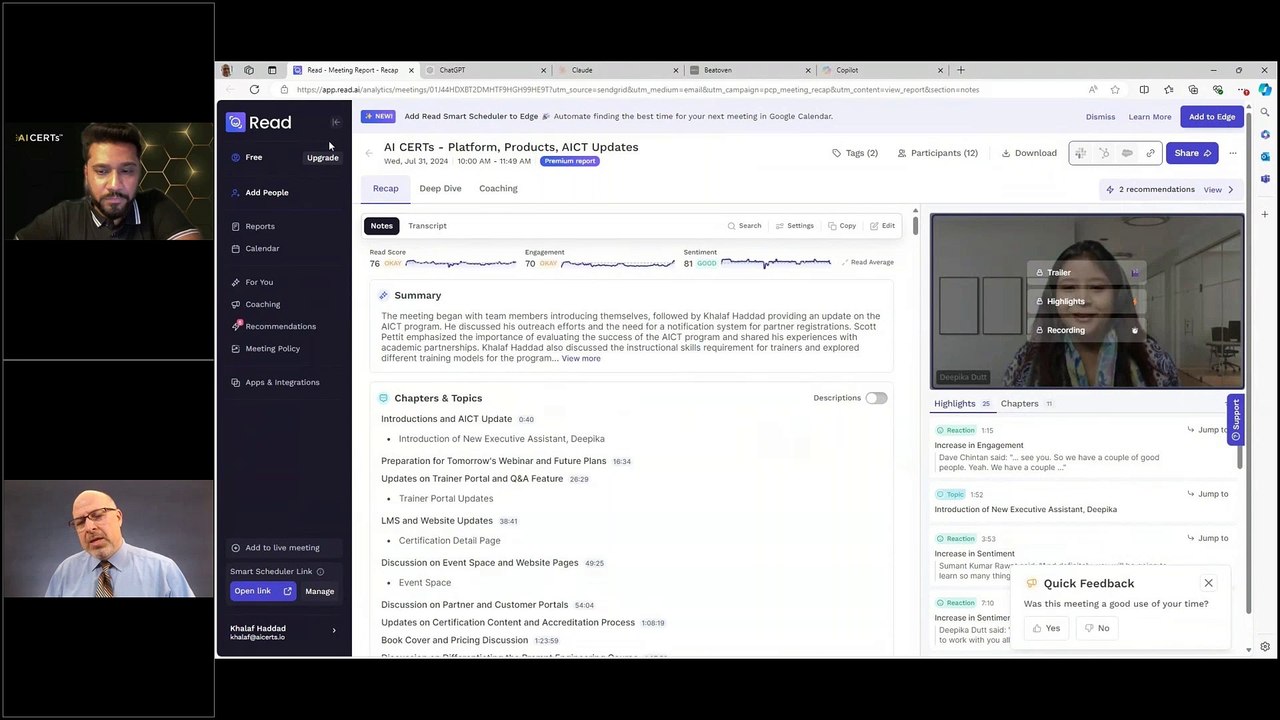Open a new browser tab

(961, 70)
